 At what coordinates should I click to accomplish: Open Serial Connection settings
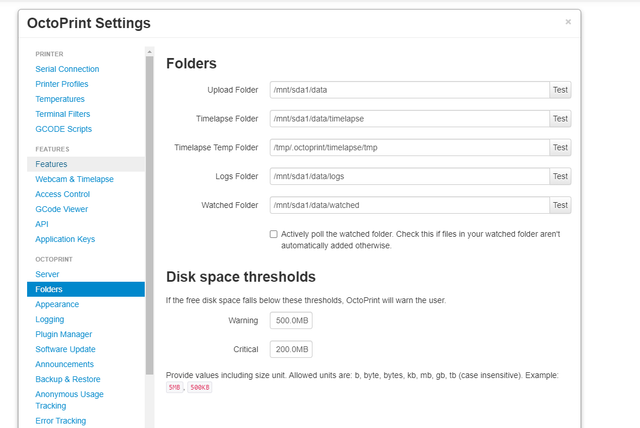(67, 69)
